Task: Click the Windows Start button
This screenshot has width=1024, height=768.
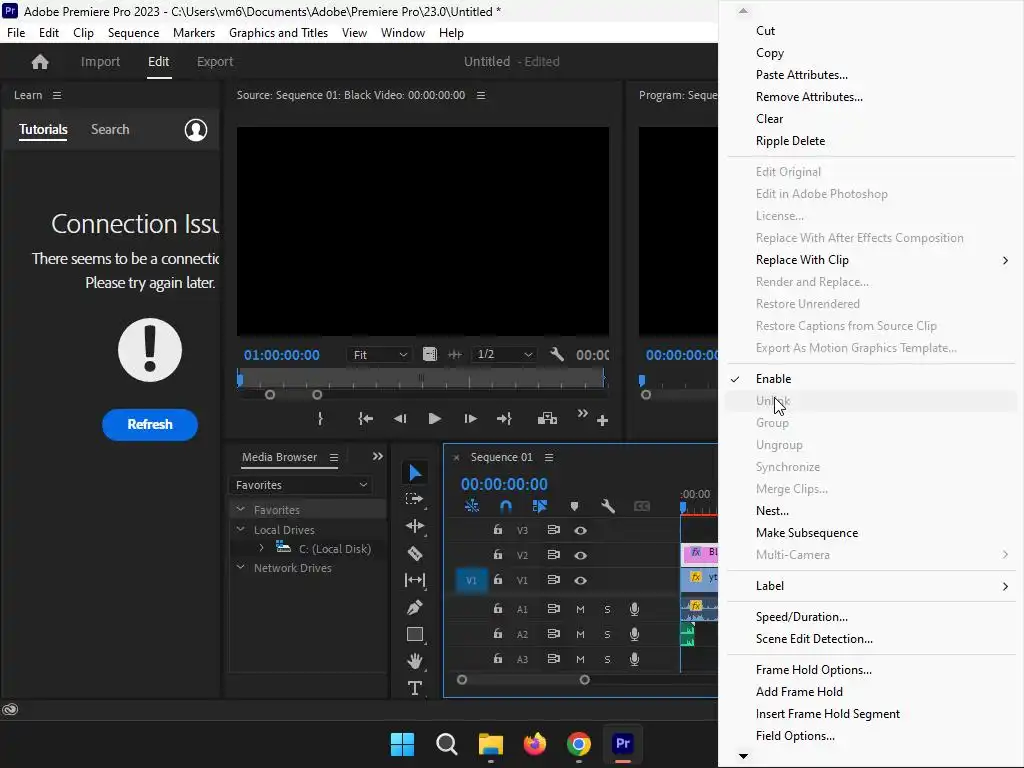Action: 402,744
